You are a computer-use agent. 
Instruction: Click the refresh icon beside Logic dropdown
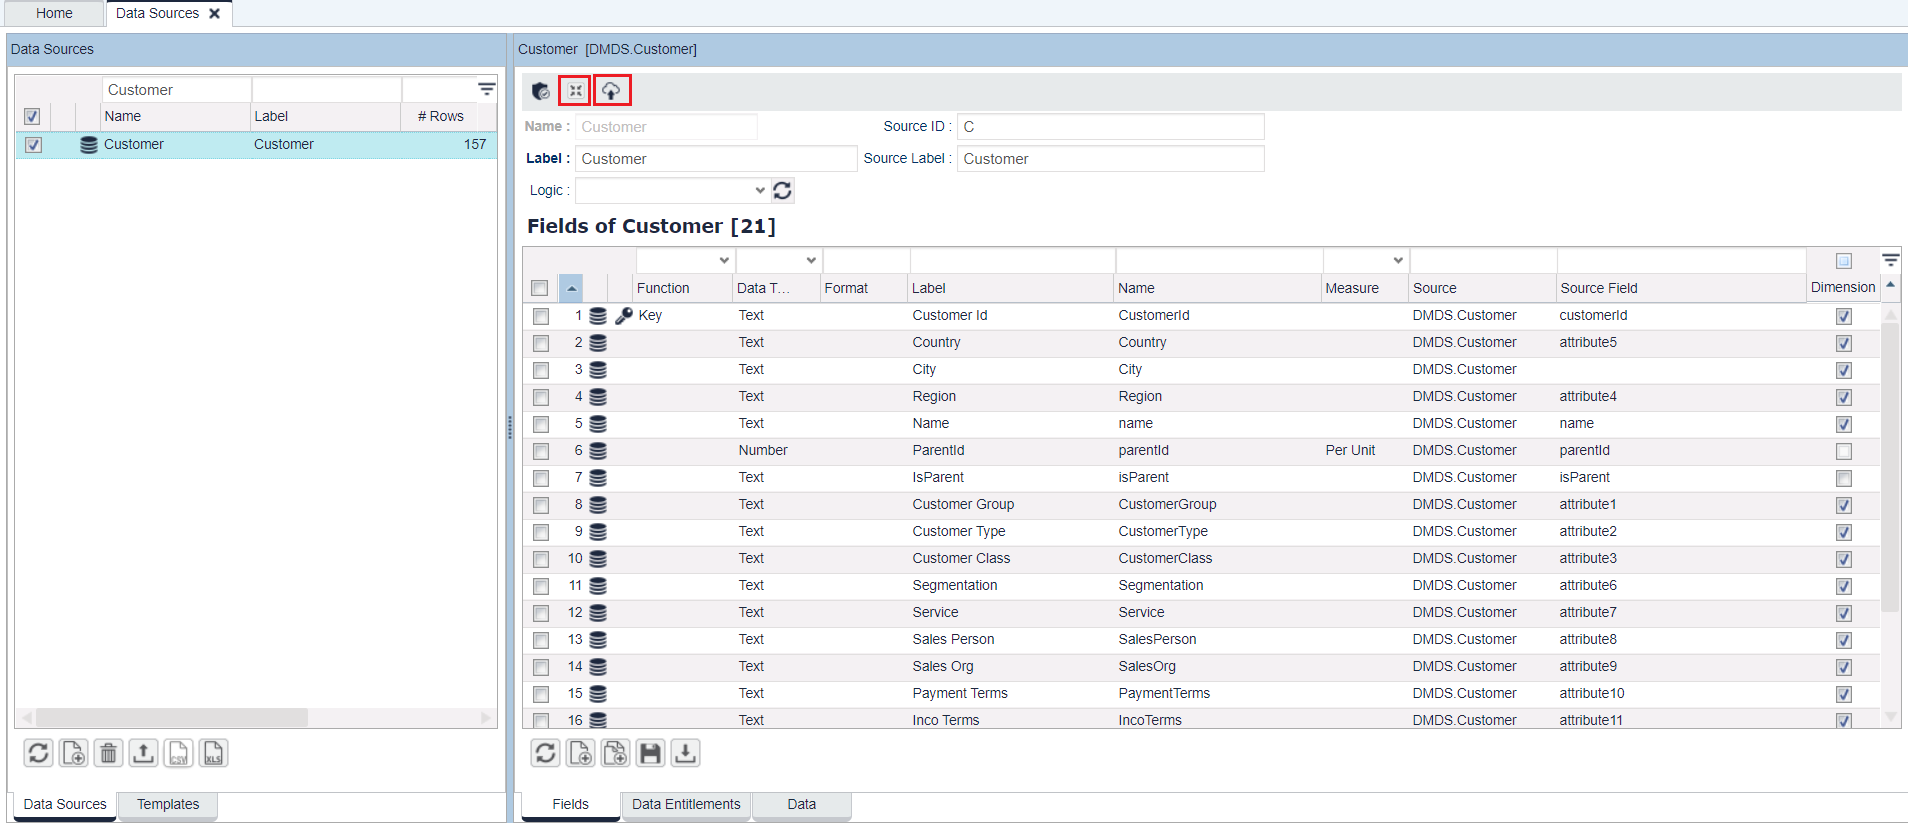(783, 190)
